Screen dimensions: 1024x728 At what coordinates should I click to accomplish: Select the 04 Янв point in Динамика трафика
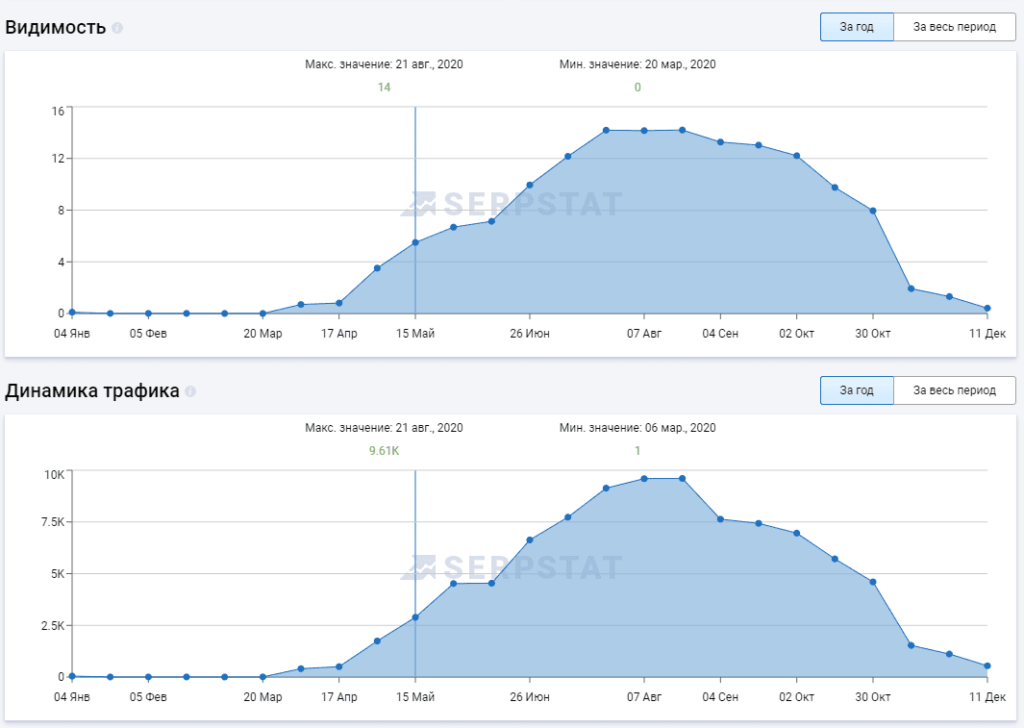(72, 676)
